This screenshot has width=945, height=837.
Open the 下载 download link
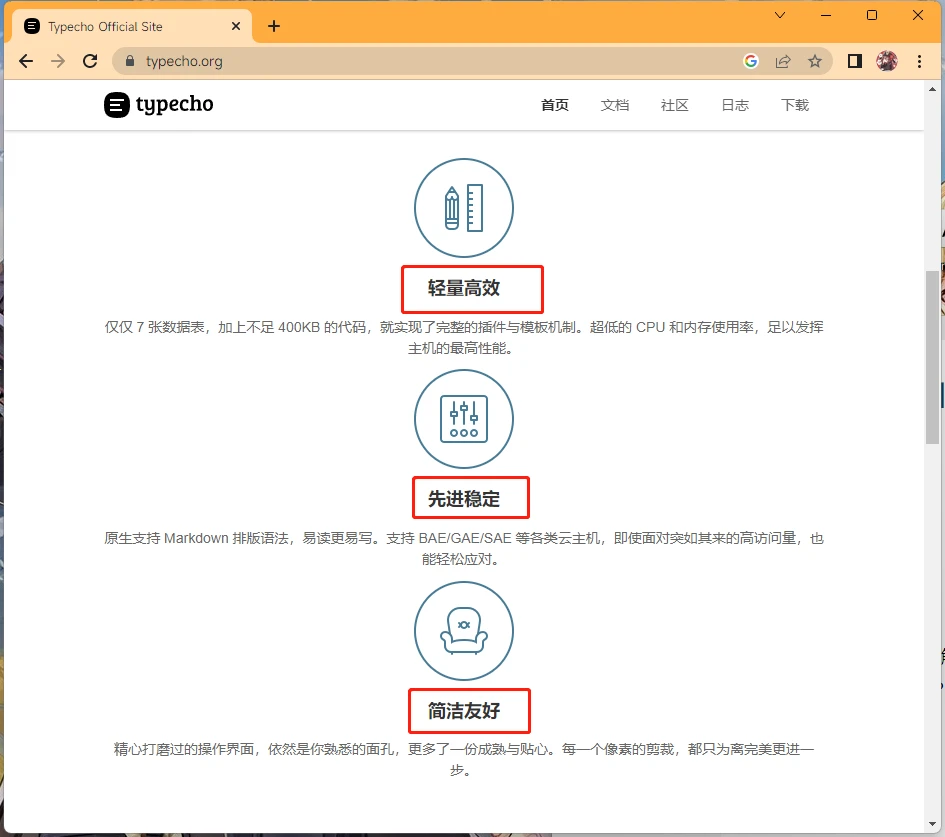click(x=795, y=105)
